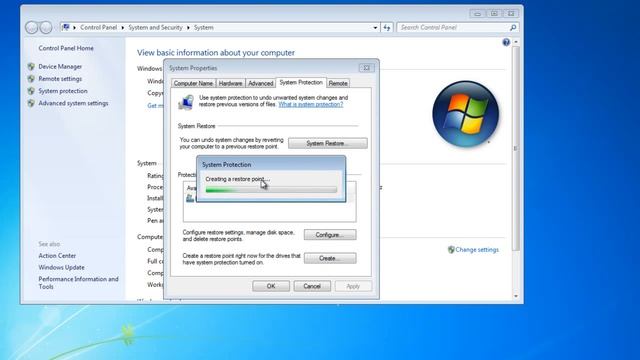Screen dimensions: 640x360
Task: Click the computer icon in System Protection tab
Action: click(x=186, y=102)
